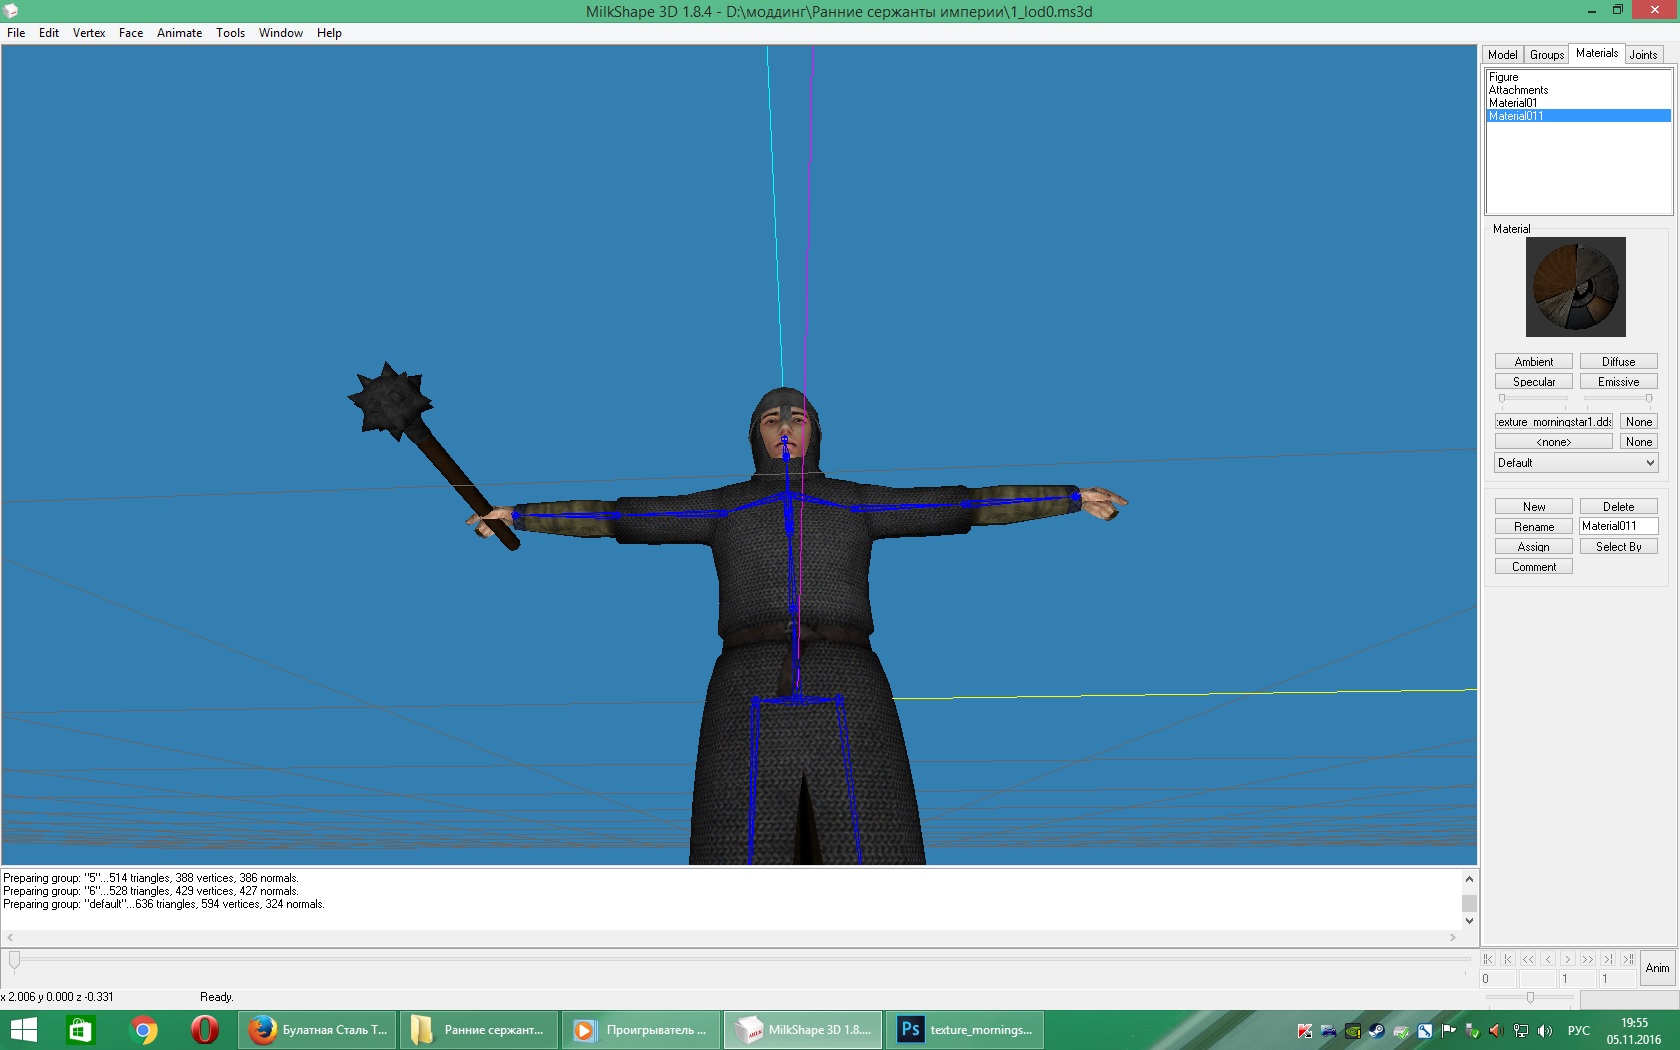Switch to Photoshop texture_mornings window
This screenshot has width=1680, height=1050.
[x=965, y=1030]
